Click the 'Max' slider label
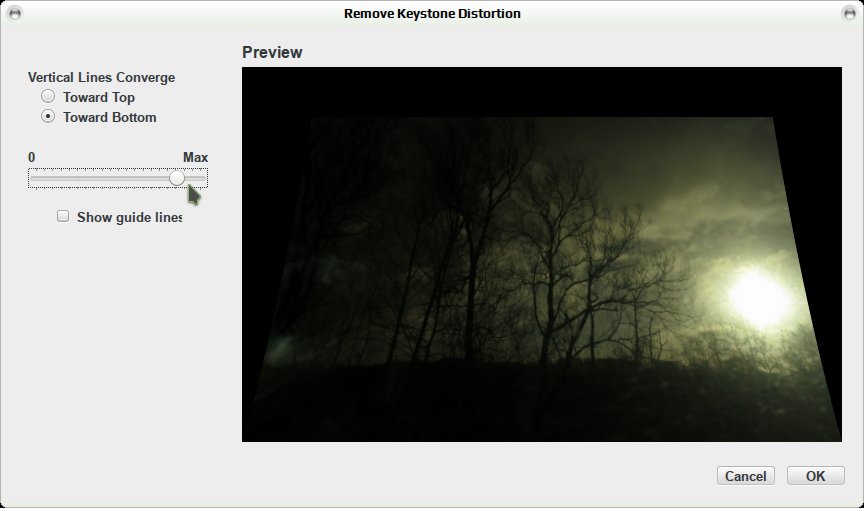The width and height of the screenshot is (864, 508). pyautogui.click(x=195, y=158)
